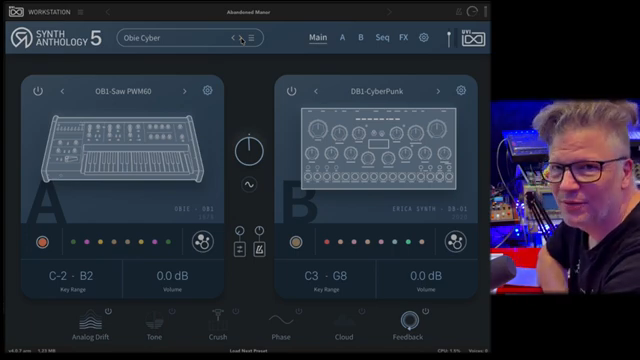Open the preset list menu icon

(x=251, y=38)
